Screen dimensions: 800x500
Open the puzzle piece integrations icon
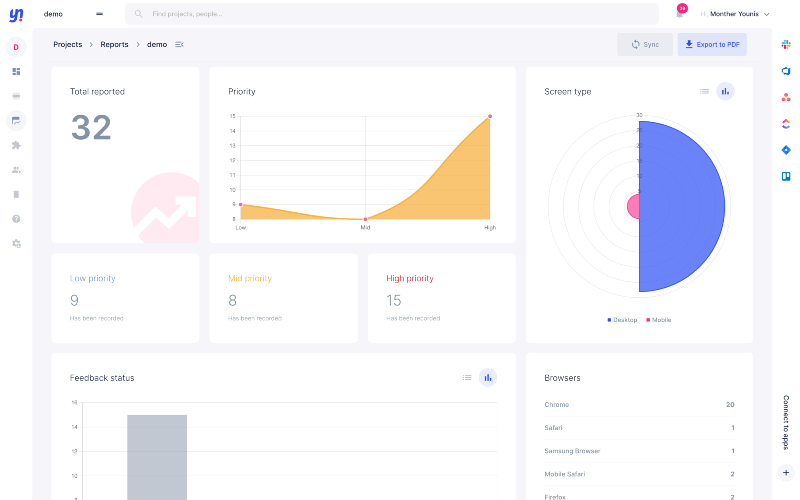pyautogui.click(x=16, y=145)
